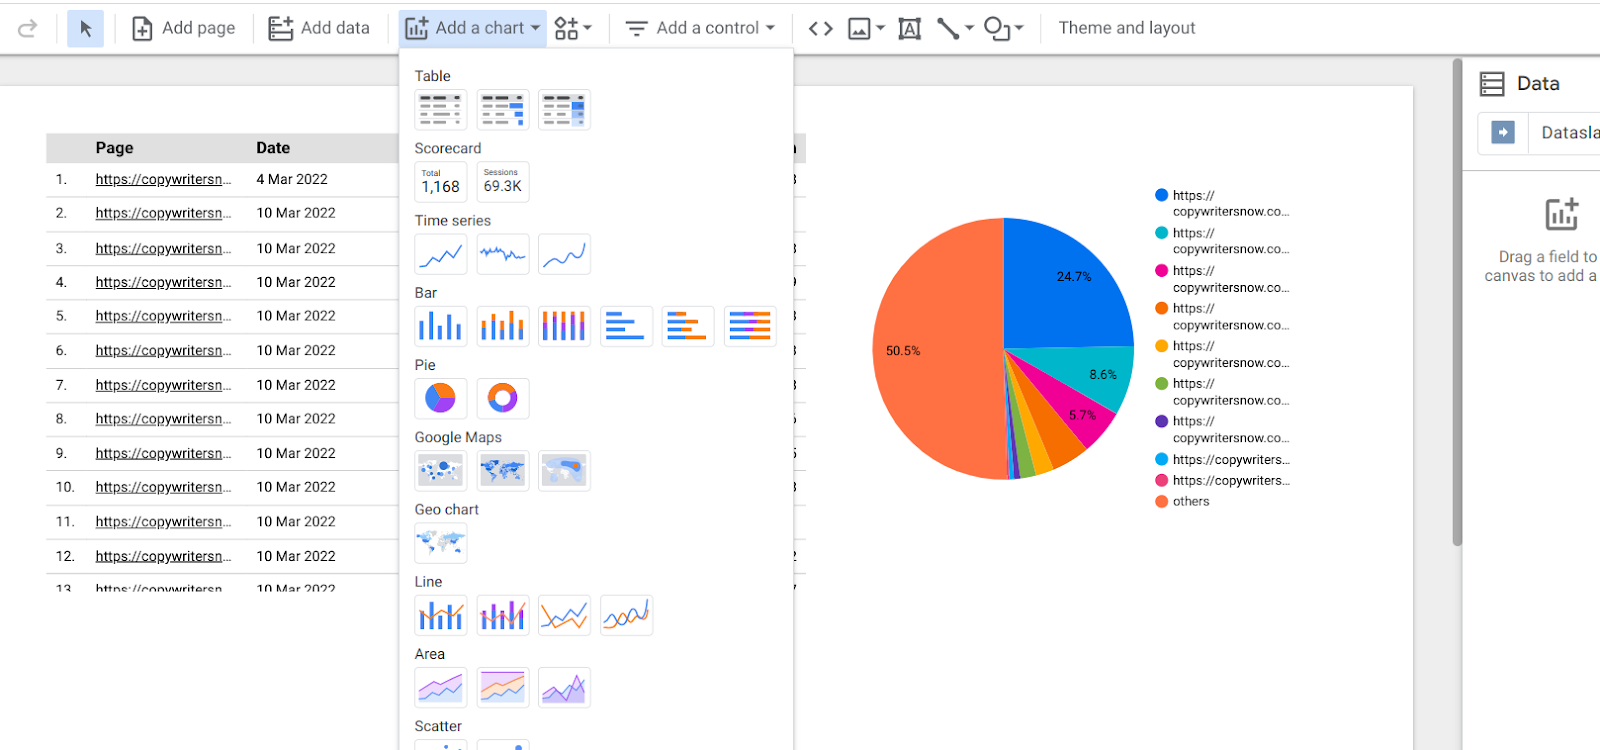Click the Page column header
The image size is (1600, 750).
(114, 148)
